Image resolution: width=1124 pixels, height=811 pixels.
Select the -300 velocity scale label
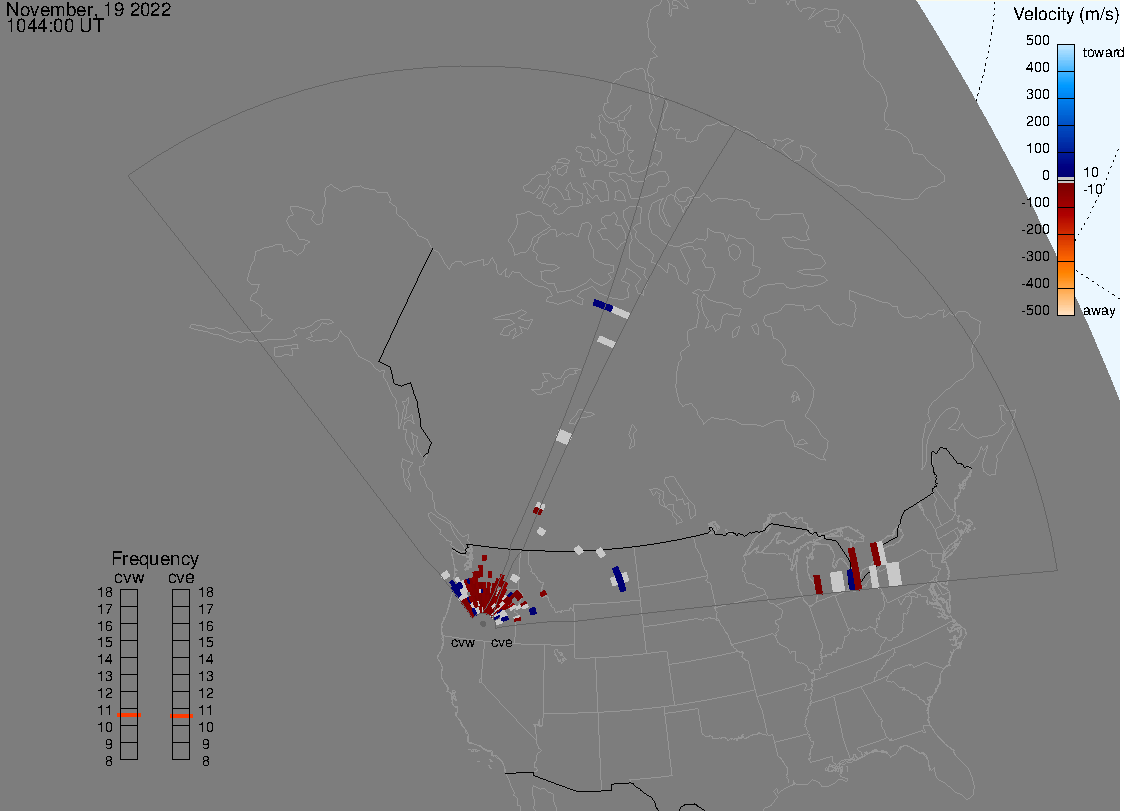pos(1035,257)
